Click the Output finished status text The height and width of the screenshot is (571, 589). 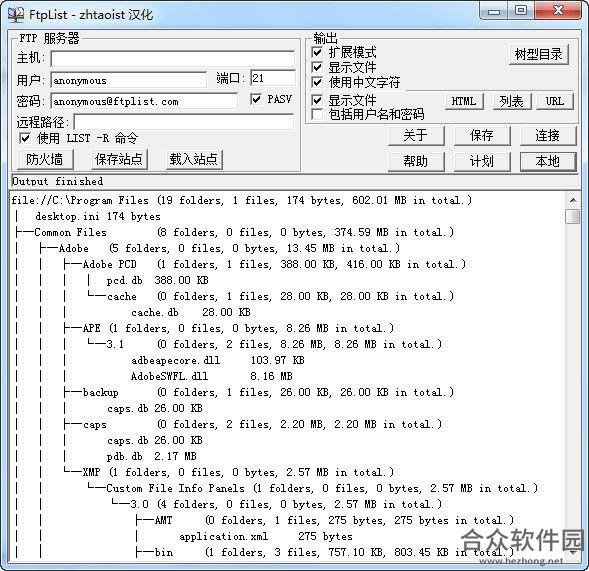pyautogui.click(x=57, y=181)
